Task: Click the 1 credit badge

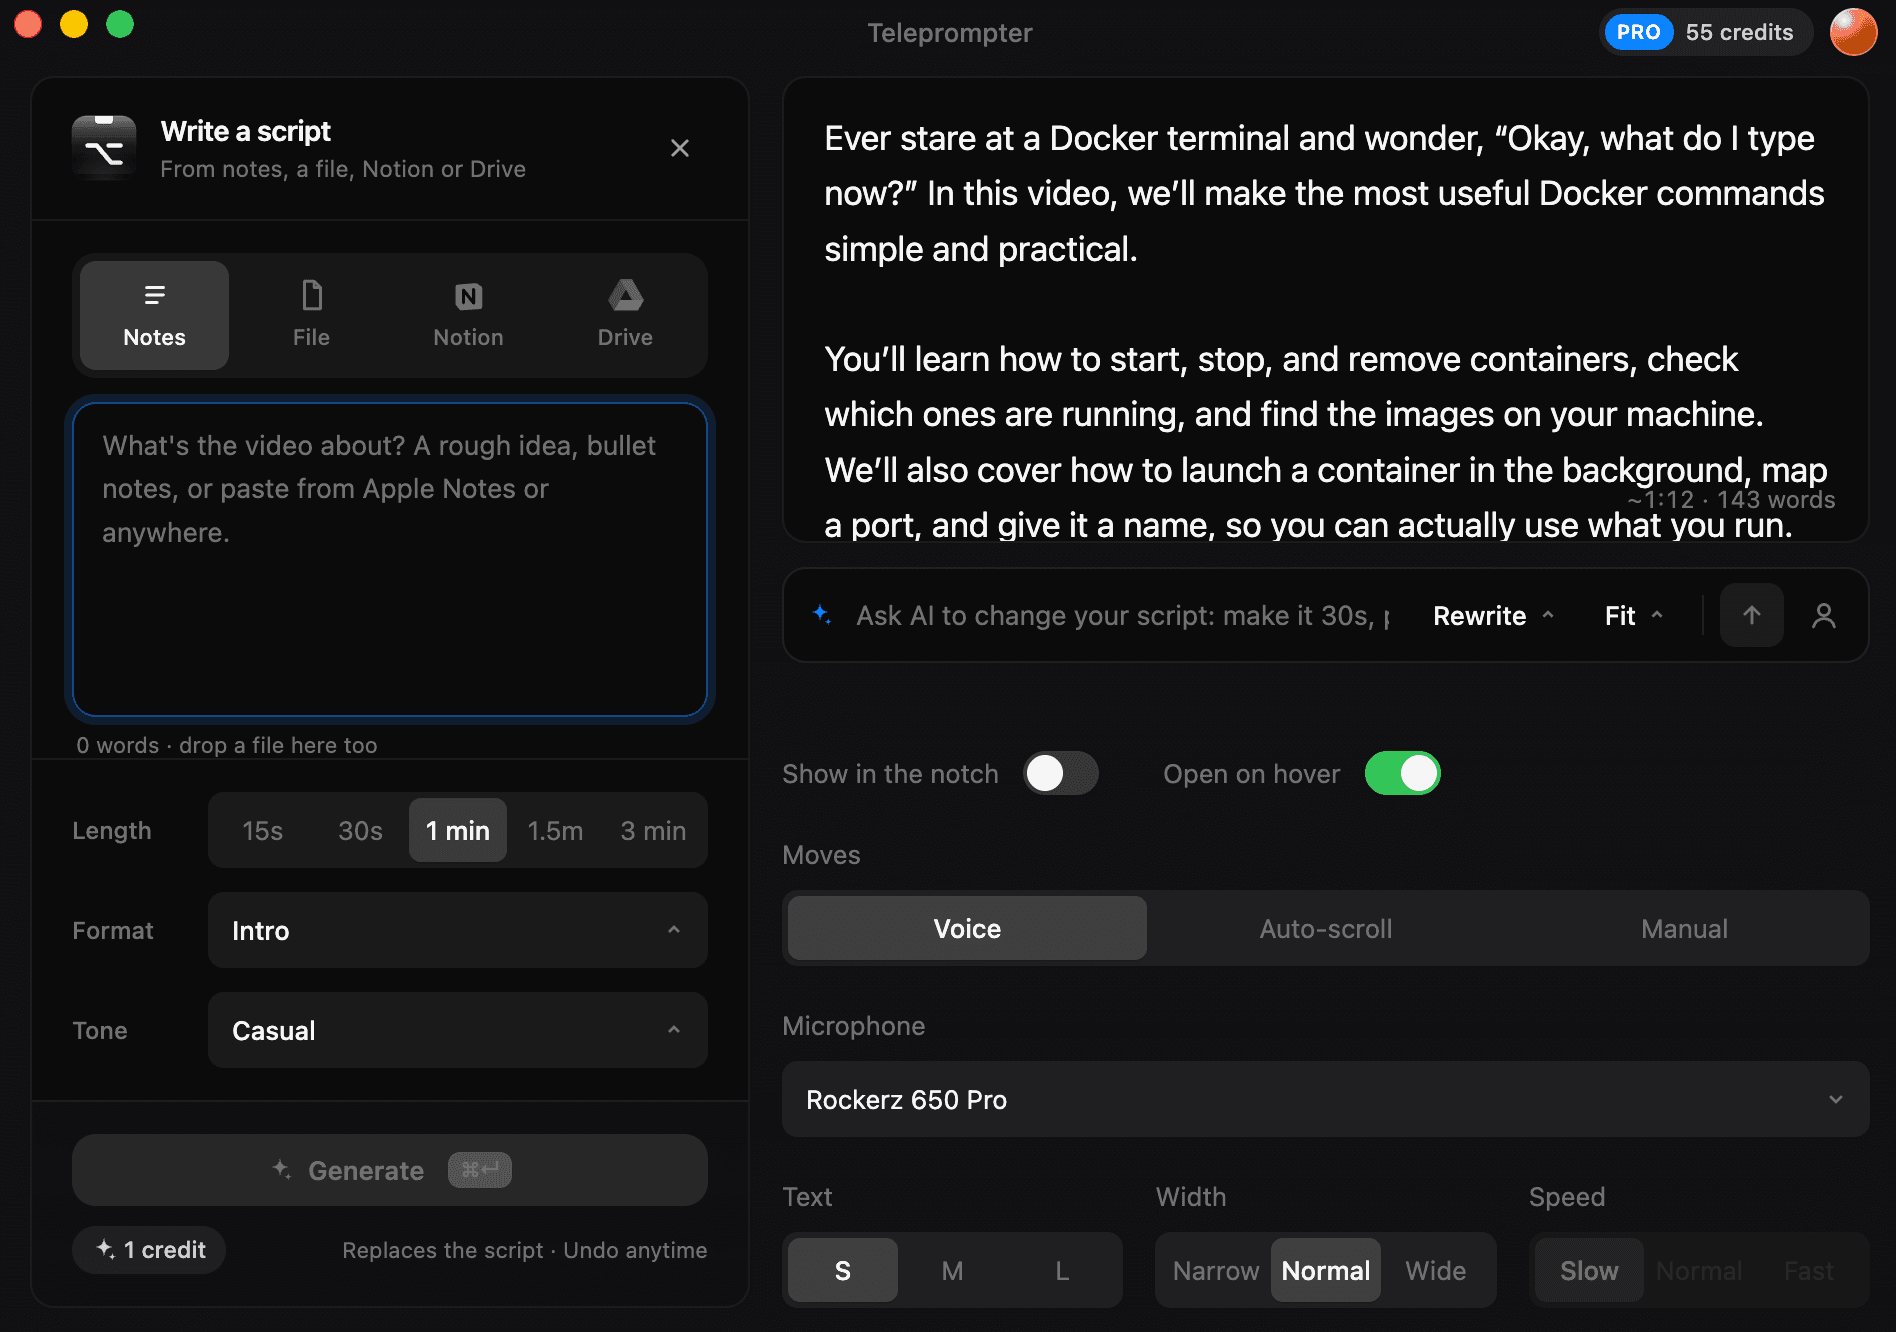Action: 149,1250
